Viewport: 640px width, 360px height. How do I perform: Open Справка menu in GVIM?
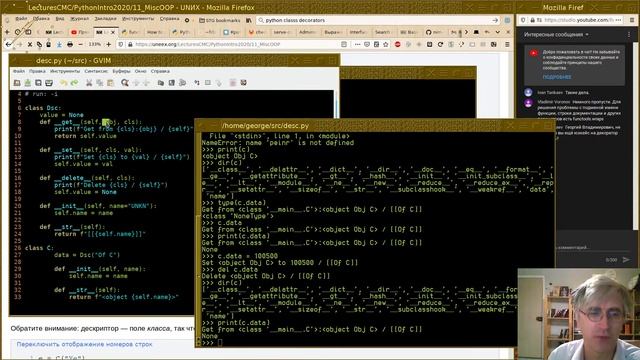160,71
